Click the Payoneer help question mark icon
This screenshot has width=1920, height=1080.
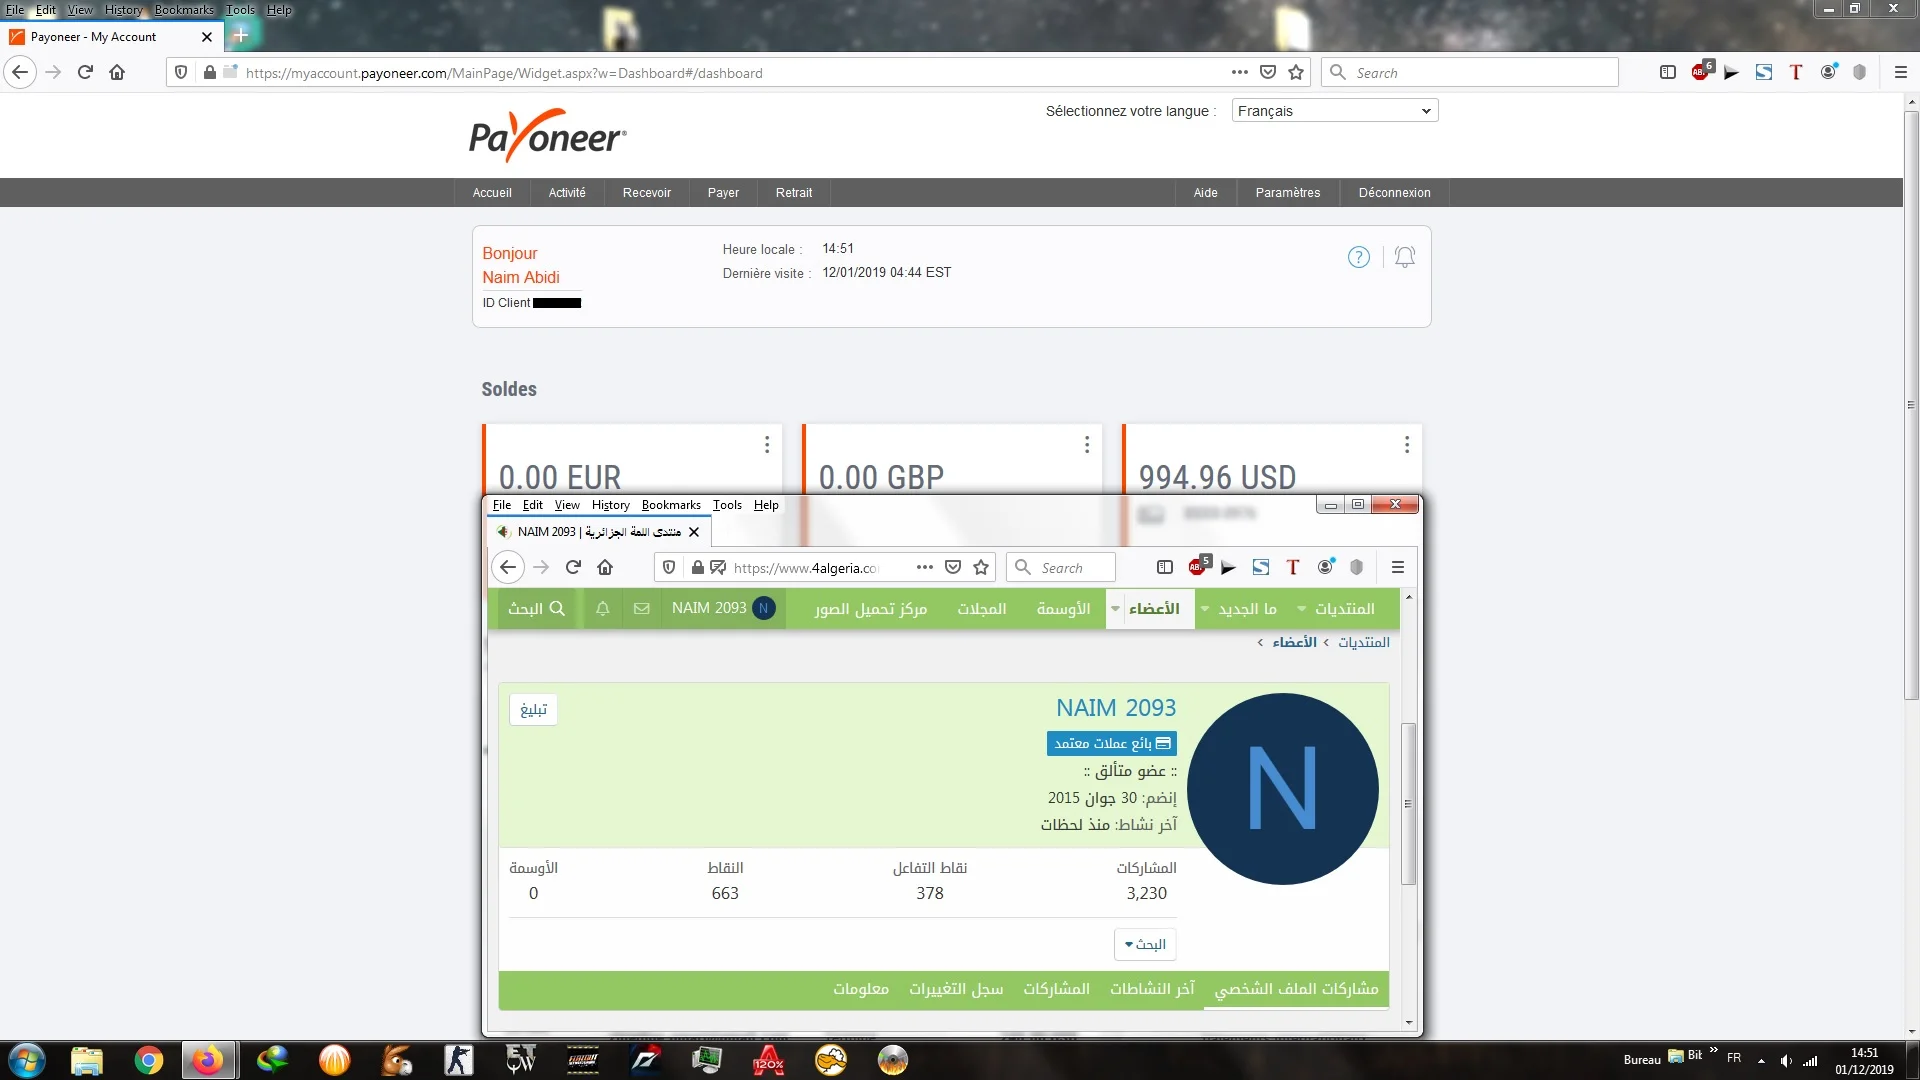(x=1358, y=257)
